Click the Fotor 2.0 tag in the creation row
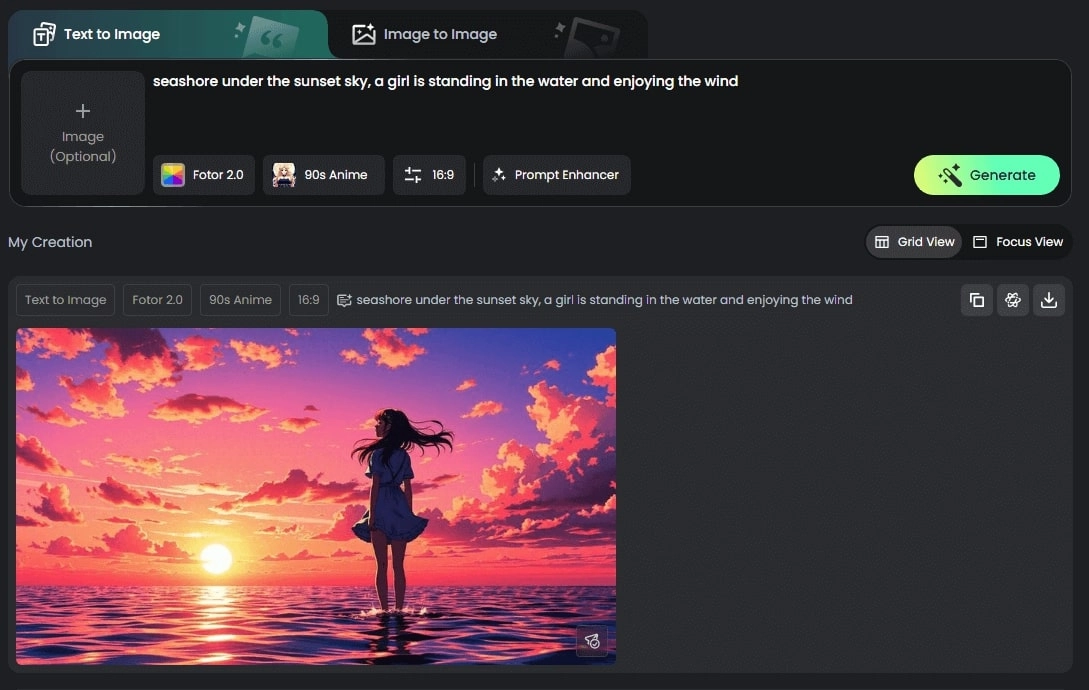This screenshot has width=1089, height=690. coord(157,299)
